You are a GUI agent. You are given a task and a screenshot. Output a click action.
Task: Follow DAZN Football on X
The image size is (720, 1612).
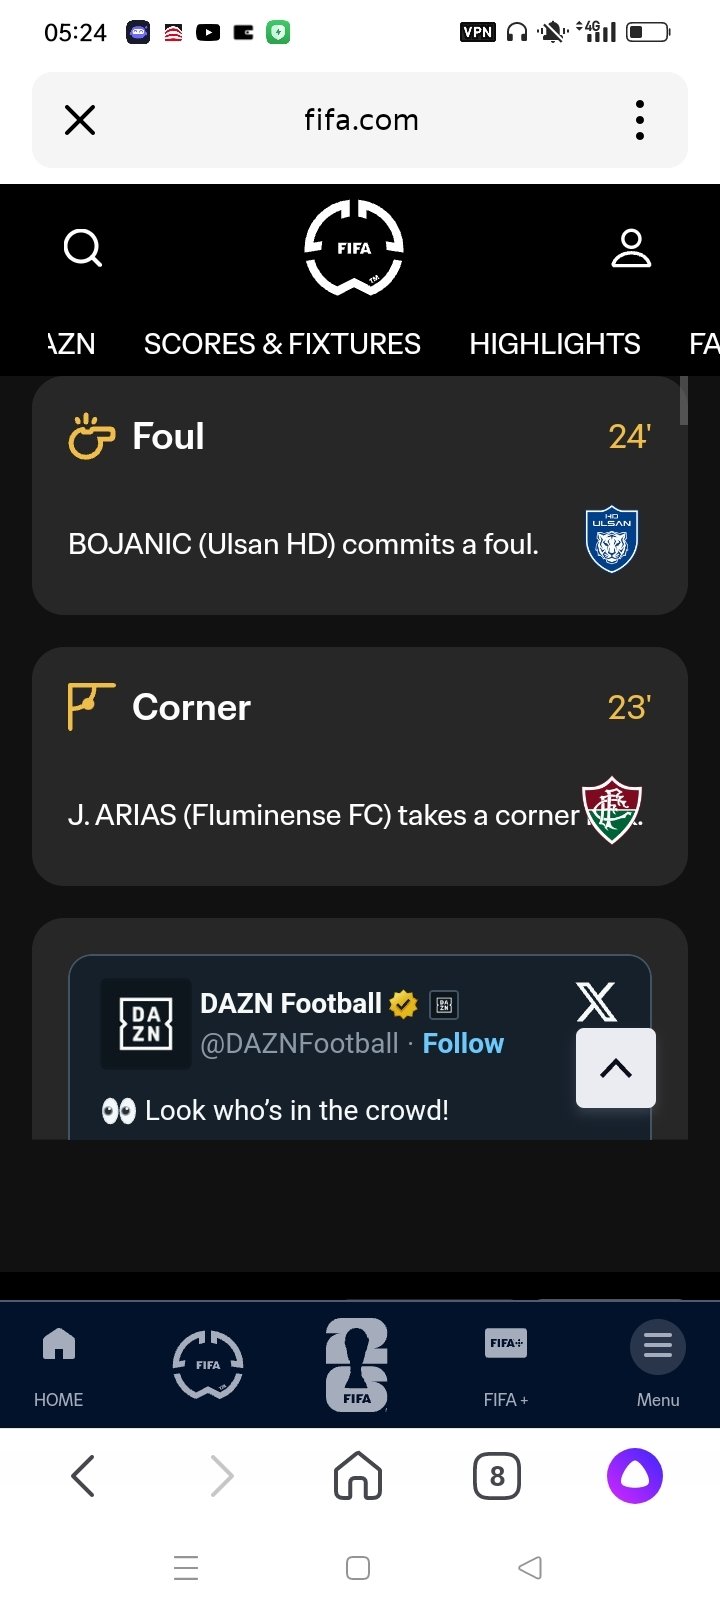(463, 1044)
